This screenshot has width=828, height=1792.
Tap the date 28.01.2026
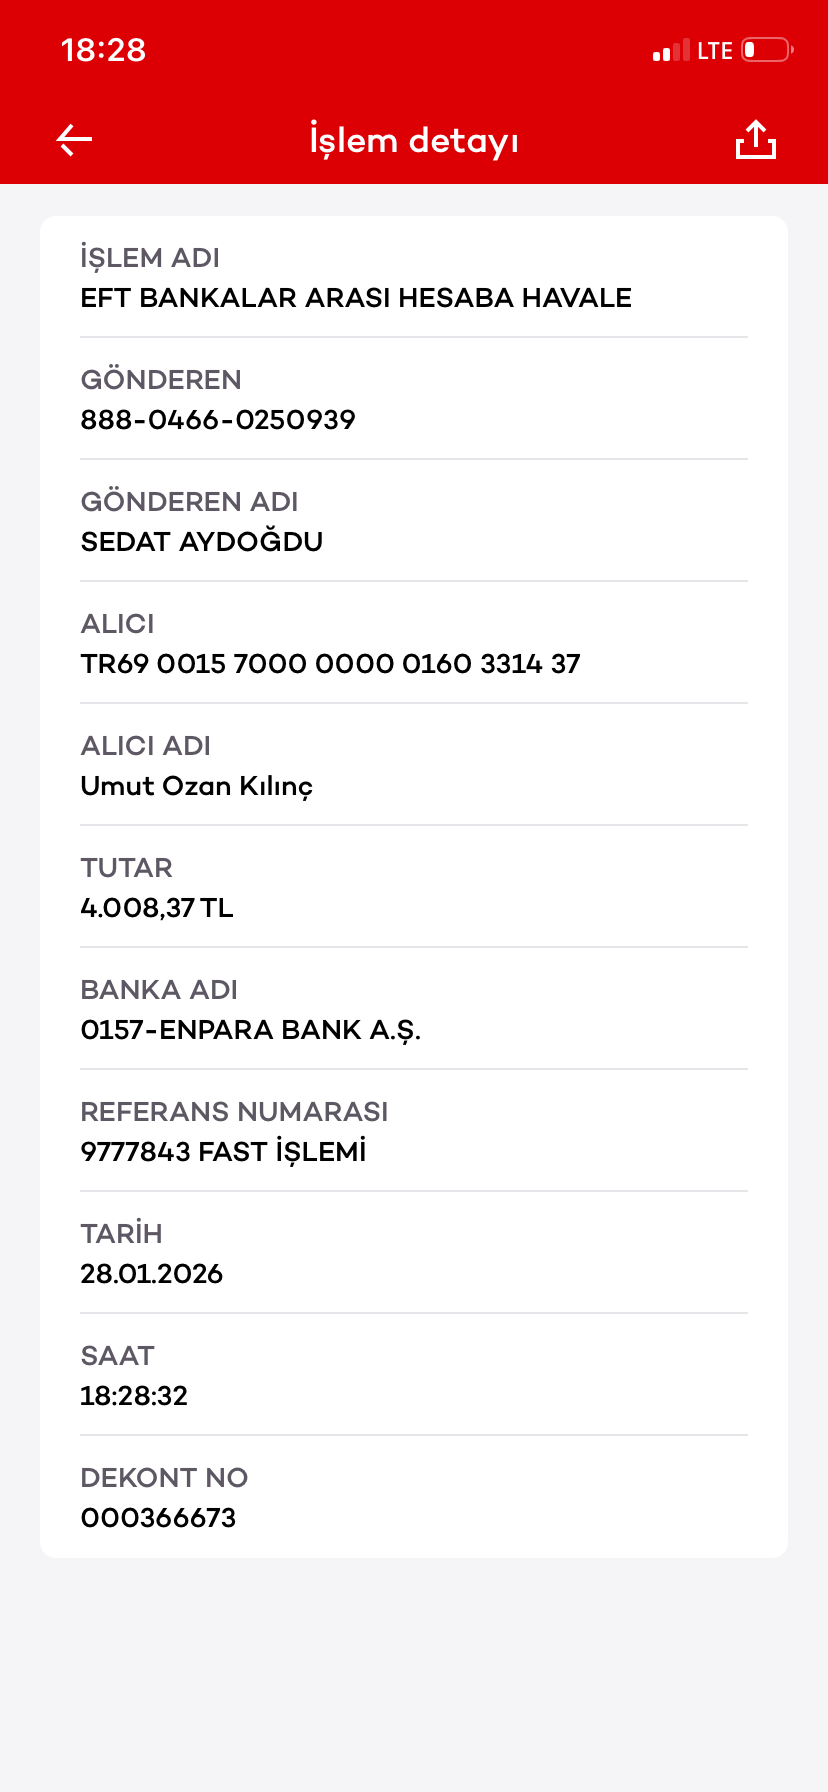pos(152,1274)
